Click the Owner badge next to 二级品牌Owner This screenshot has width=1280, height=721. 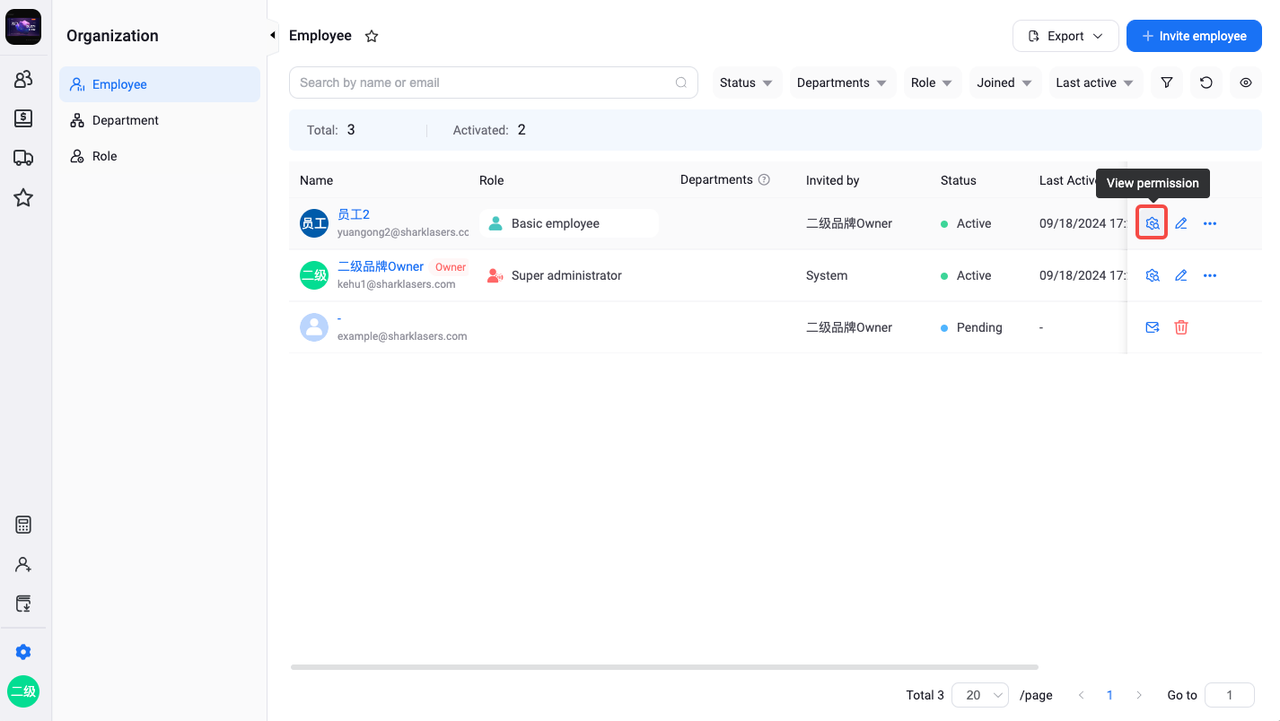click(x=450, y=267)
